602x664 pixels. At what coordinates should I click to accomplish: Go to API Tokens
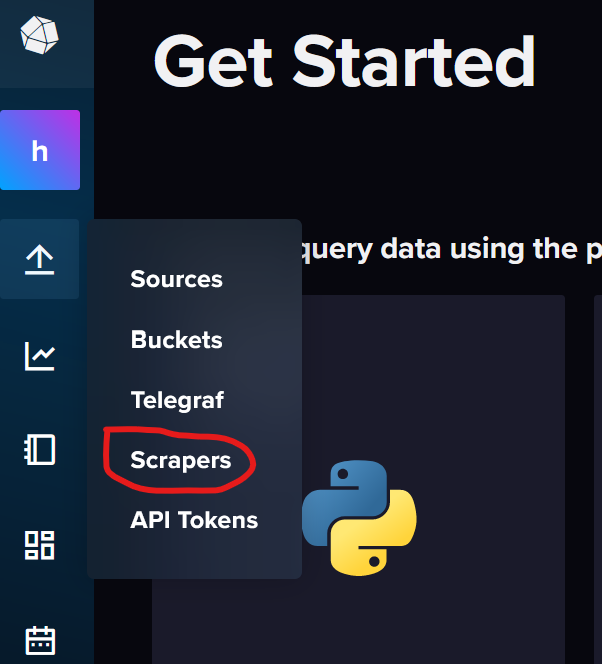[x=194, y=520]
